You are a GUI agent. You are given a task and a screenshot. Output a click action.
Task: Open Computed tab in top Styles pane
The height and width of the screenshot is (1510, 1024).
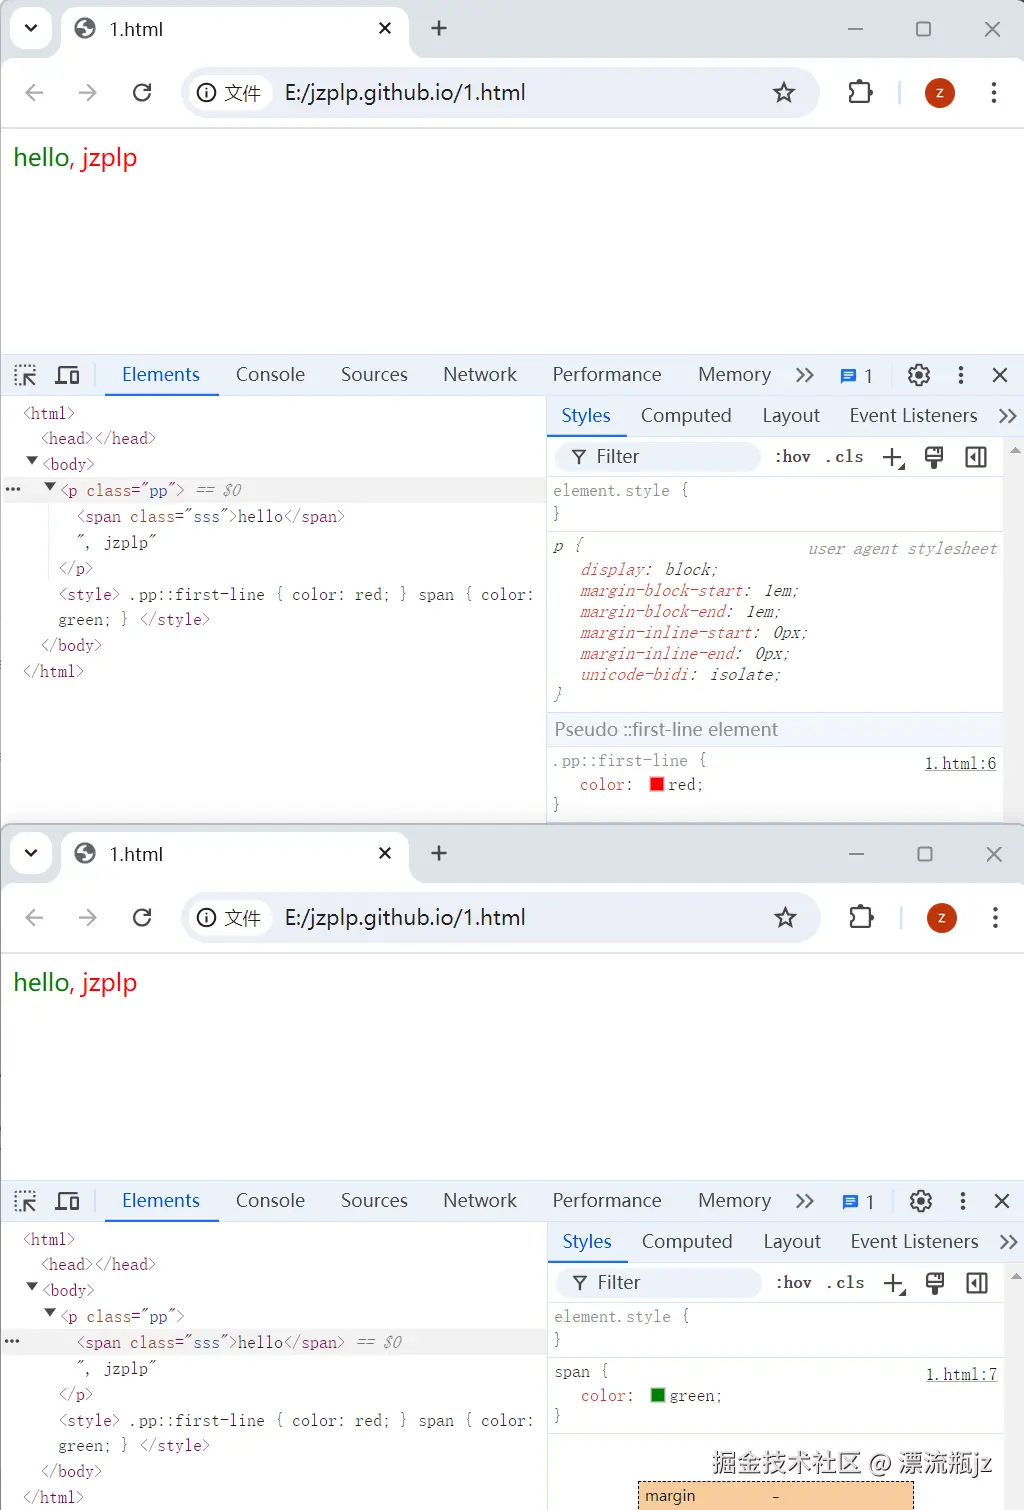[686, 416]
